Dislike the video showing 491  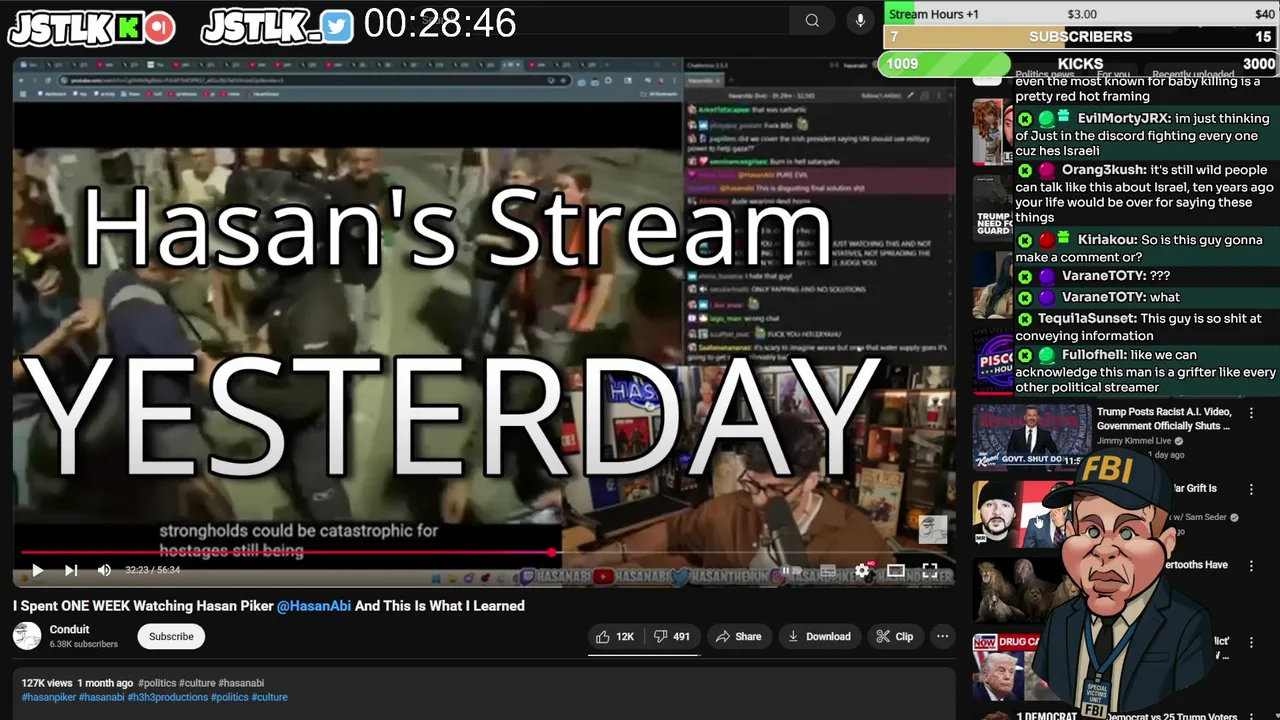[x=672, y=636]
